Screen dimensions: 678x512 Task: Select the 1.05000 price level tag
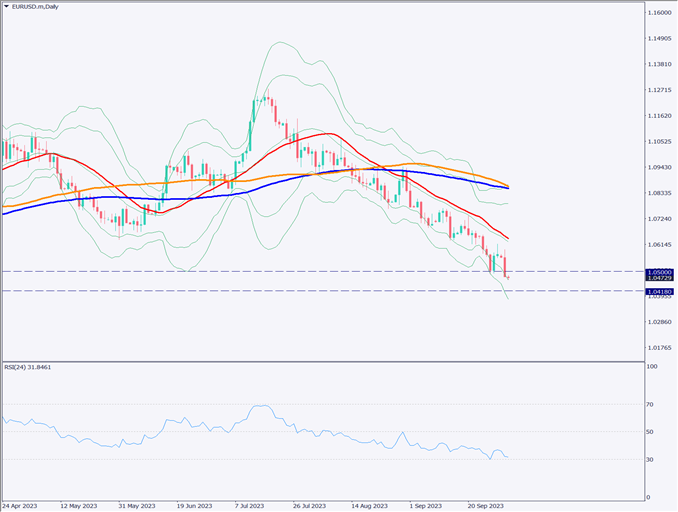pyautogui.click(x=659, y=272)
